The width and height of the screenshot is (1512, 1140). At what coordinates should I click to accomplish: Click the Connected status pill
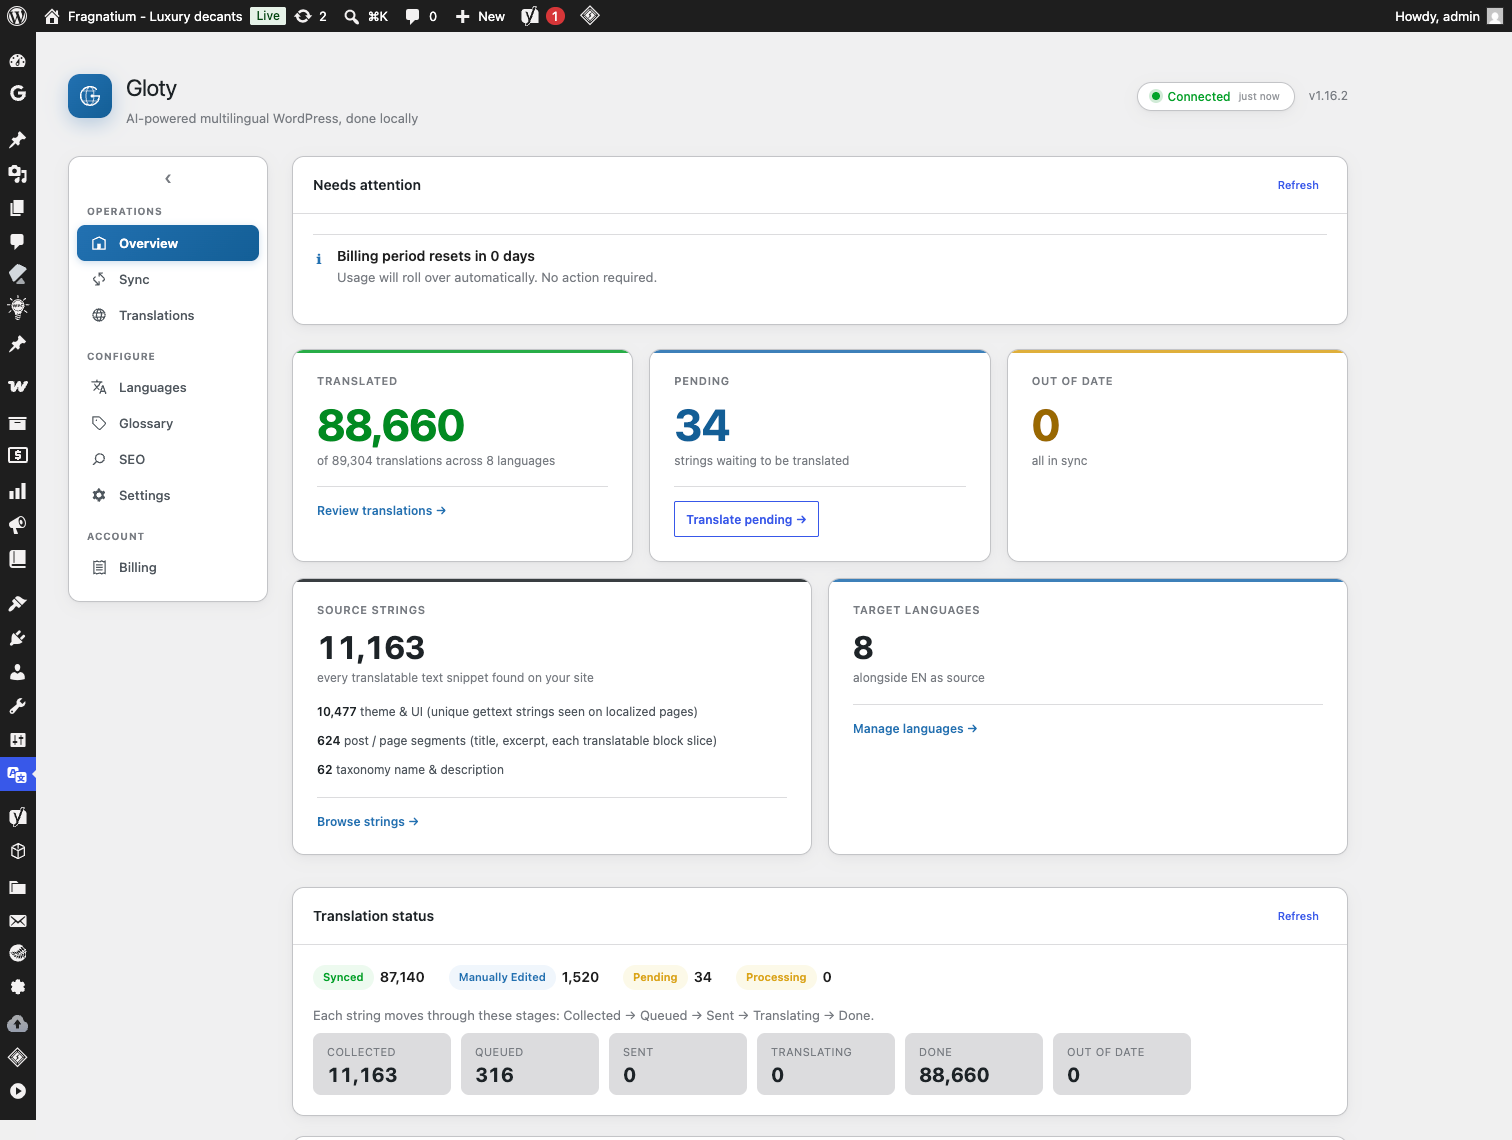(x=1216, y=96)
